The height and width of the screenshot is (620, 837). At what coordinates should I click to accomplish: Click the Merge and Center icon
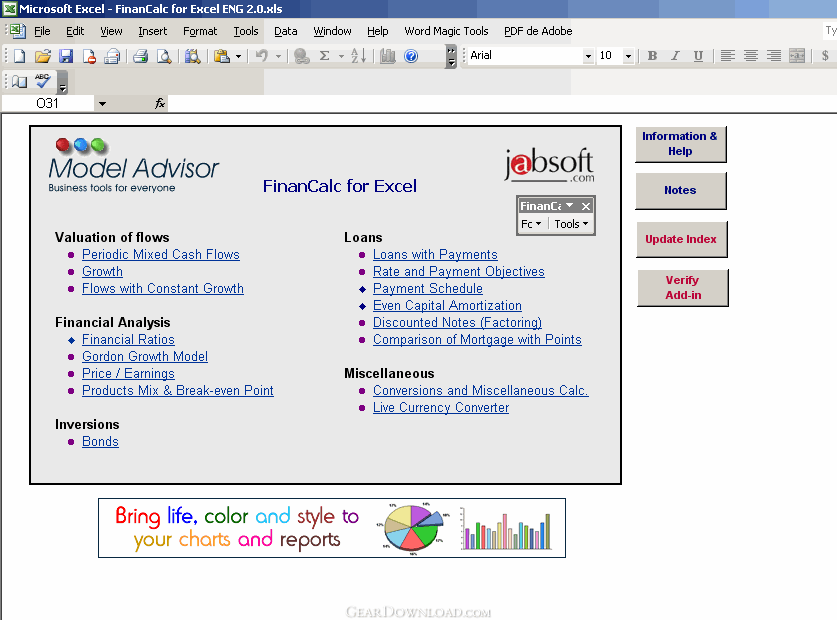[797, 56]
